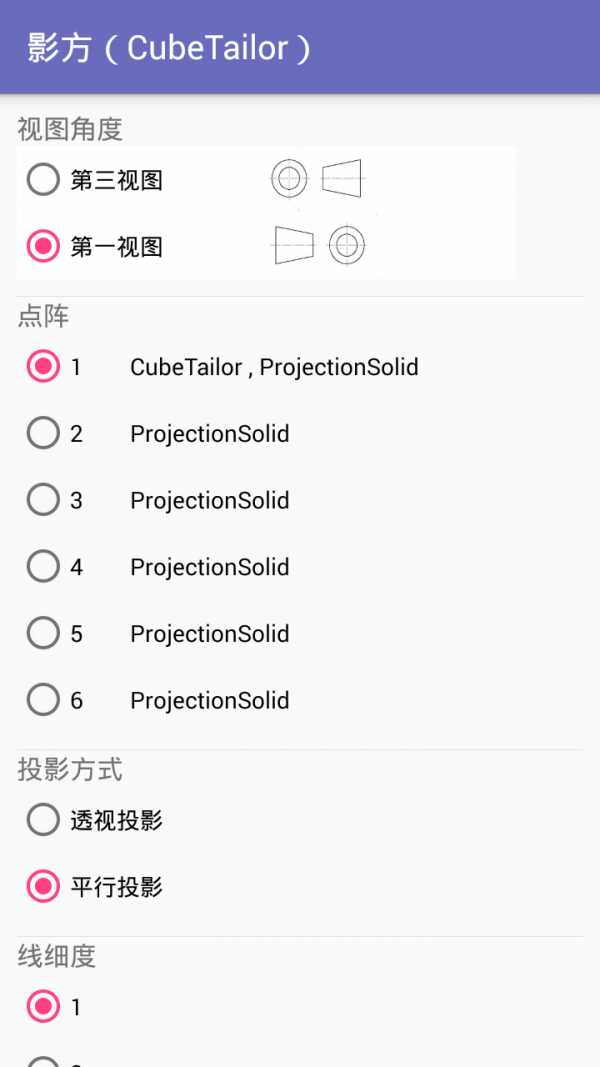
Task: Select the 第三视图 radio button
Action: click(43, 179)
